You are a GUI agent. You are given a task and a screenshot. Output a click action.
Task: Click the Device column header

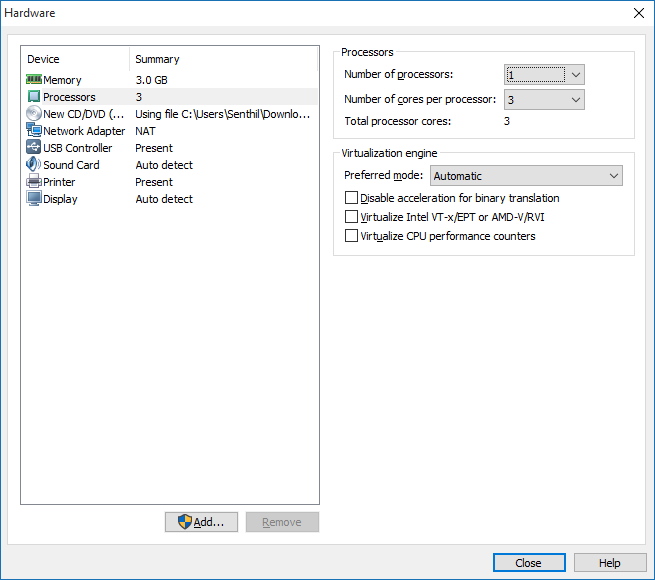tap(43, 59)
